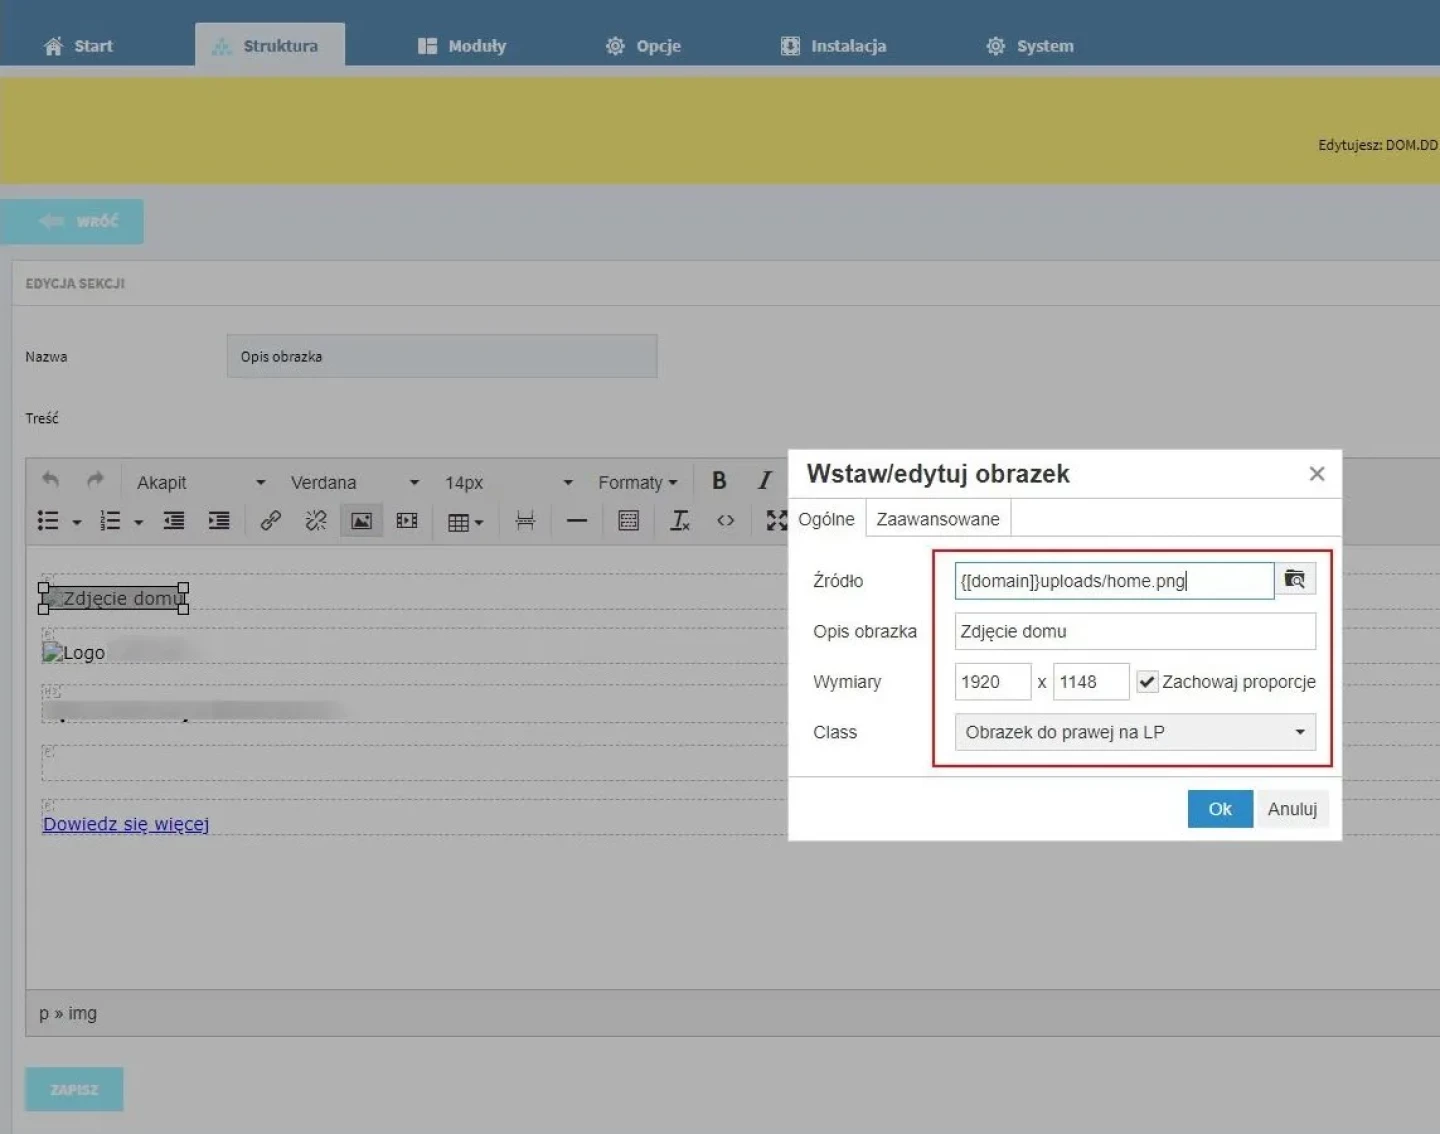Click the Opis obrazka input field

click(1135, 631)
